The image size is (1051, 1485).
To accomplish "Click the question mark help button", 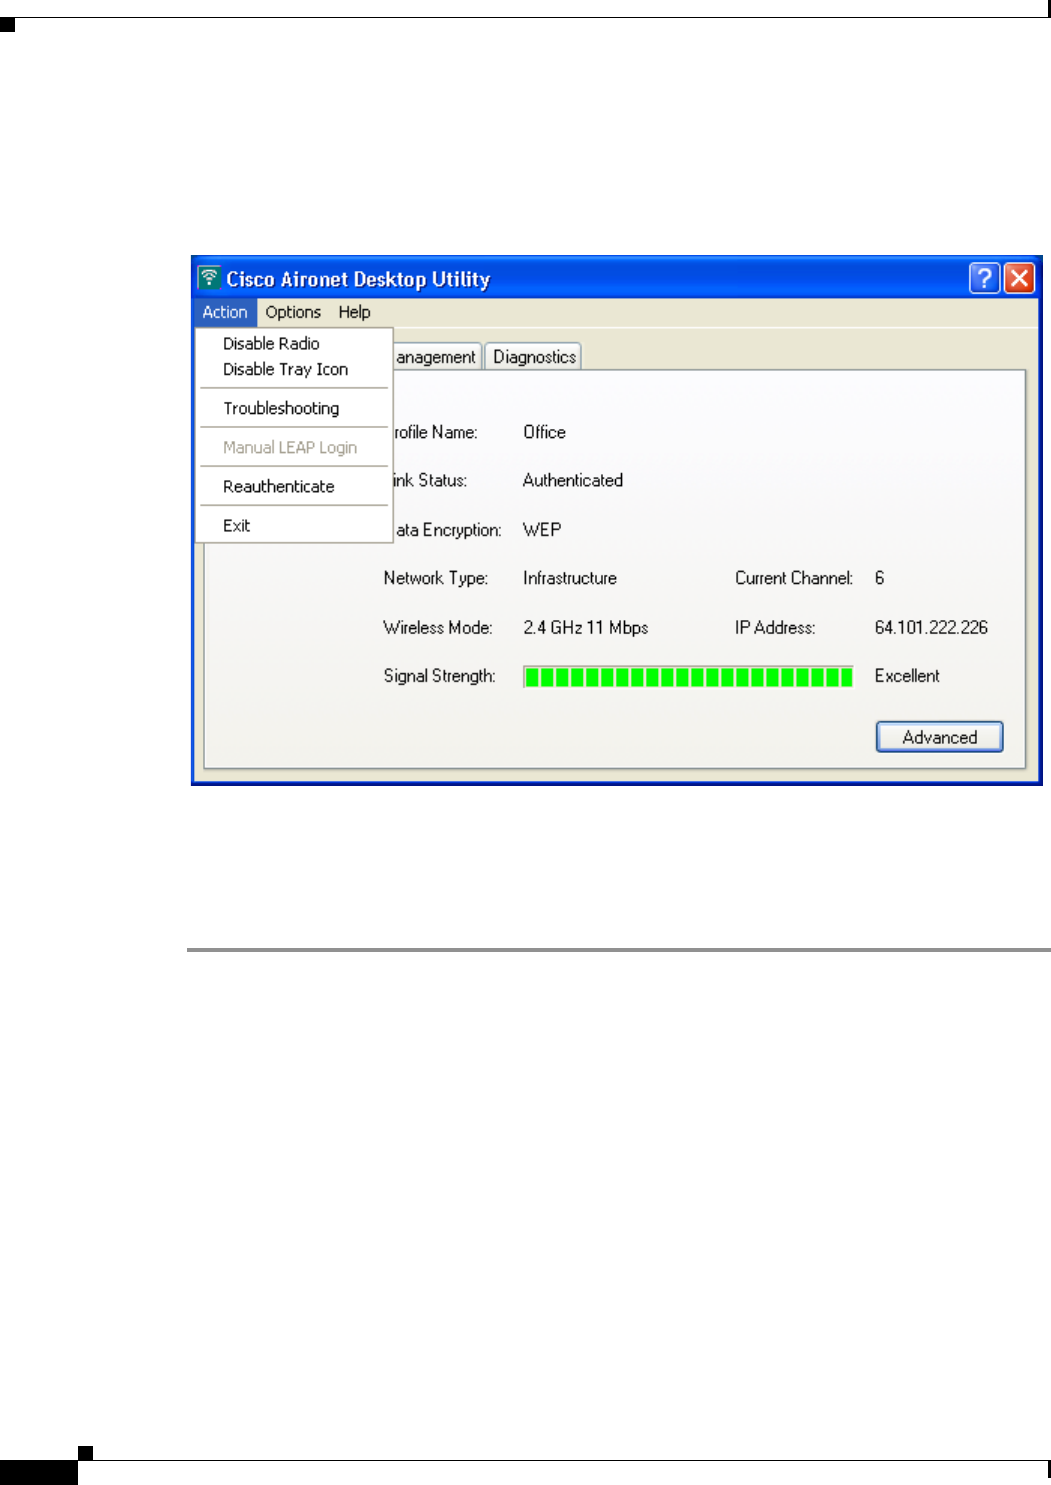I will pos(985,278).
